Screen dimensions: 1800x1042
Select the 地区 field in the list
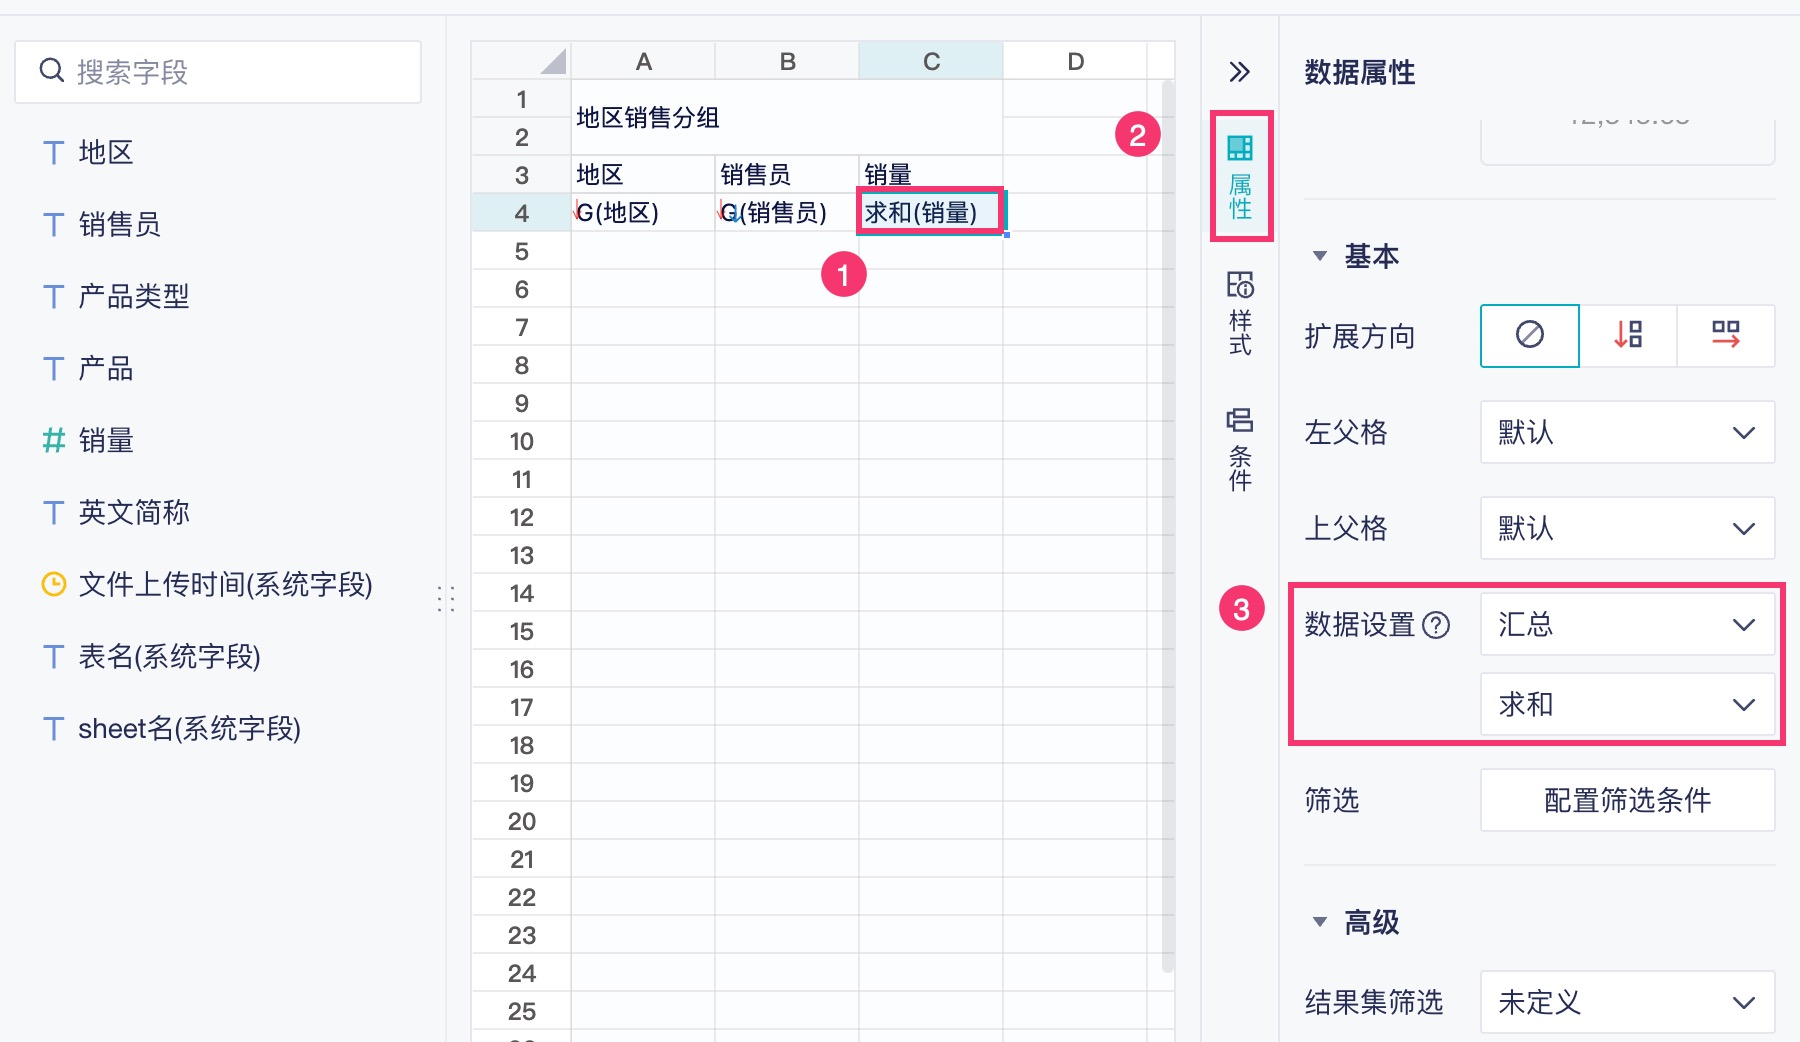tap(106, 152)
